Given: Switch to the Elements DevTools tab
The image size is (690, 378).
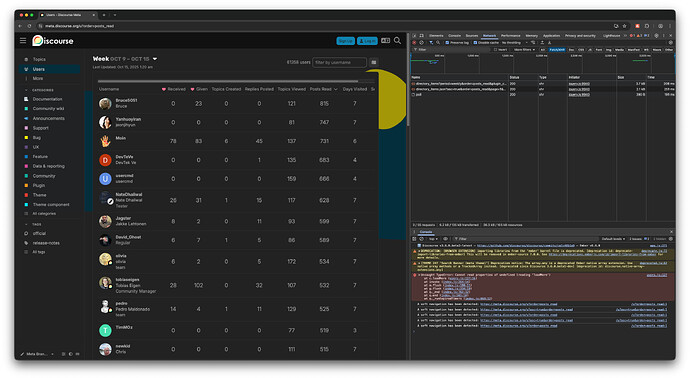Looking at the screenshot, I should 436,36.
